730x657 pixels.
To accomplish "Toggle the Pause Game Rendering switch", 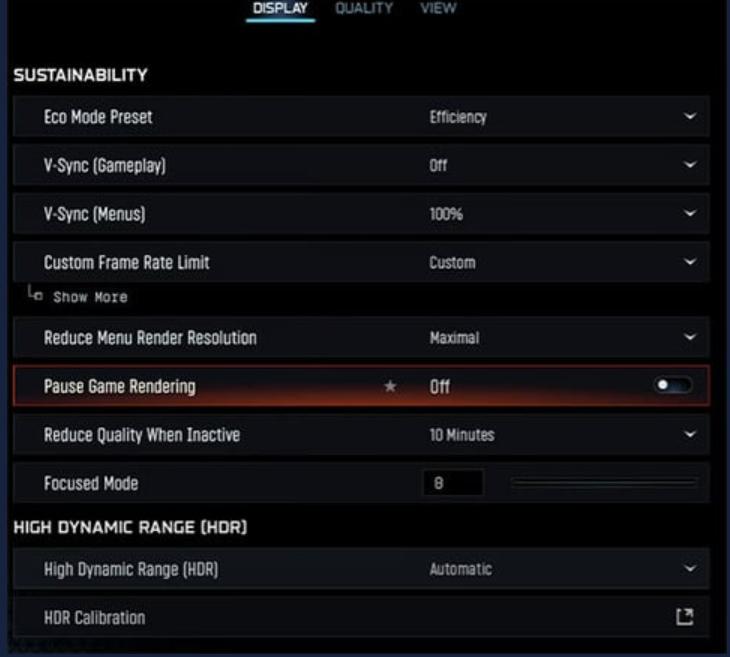I will click(x=673, y=386).
